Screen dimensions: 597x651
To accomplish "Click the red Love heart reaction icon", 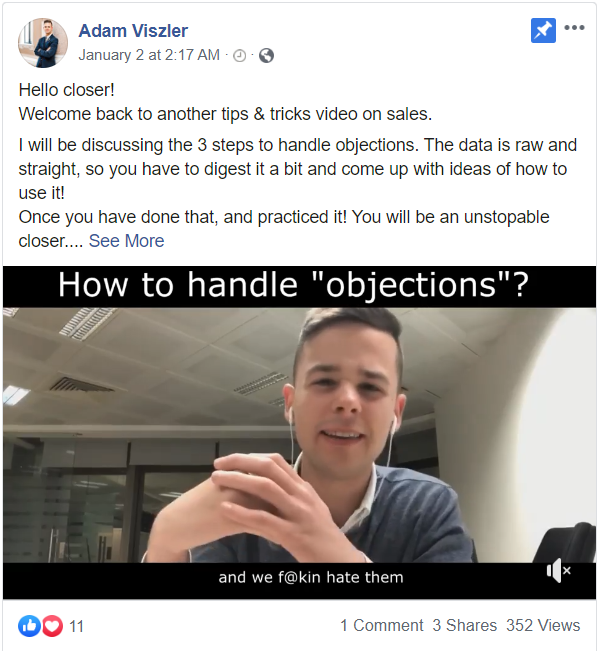I will [x=52, y=626].
